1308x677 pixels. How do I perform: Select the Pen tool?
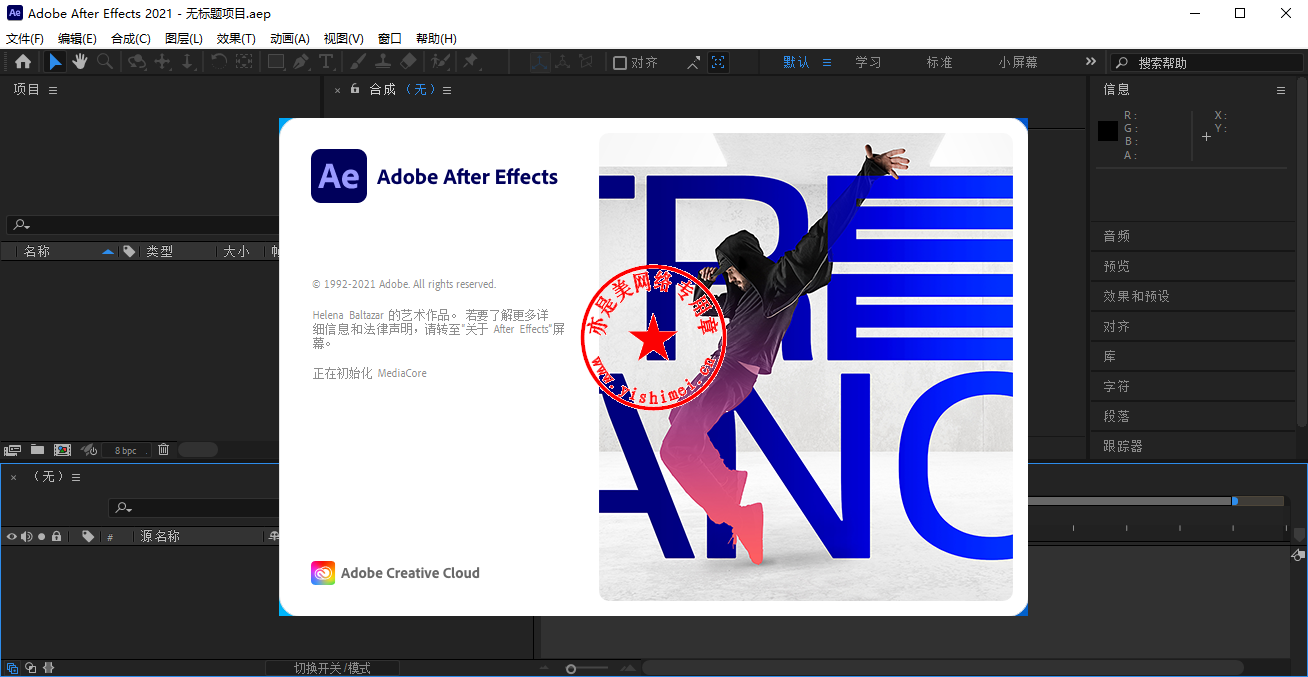(x=301, y=62)
